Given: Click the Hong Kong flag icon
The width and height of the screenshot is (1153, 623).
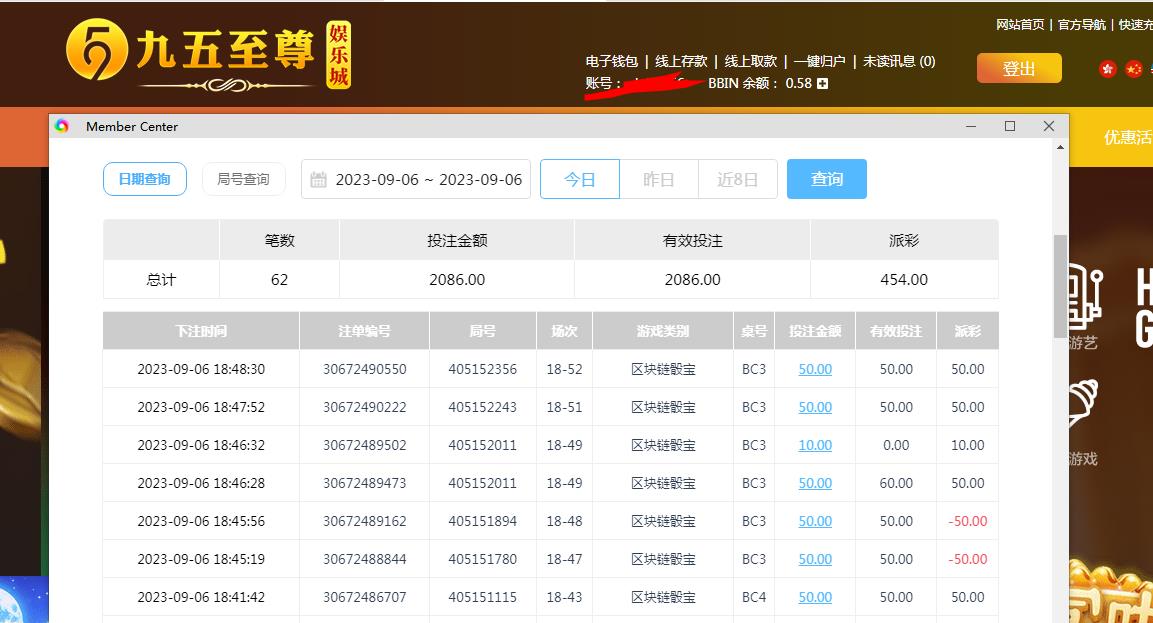Looking at the screenshot, I should pyautogui.click(x=1107, y=69).
